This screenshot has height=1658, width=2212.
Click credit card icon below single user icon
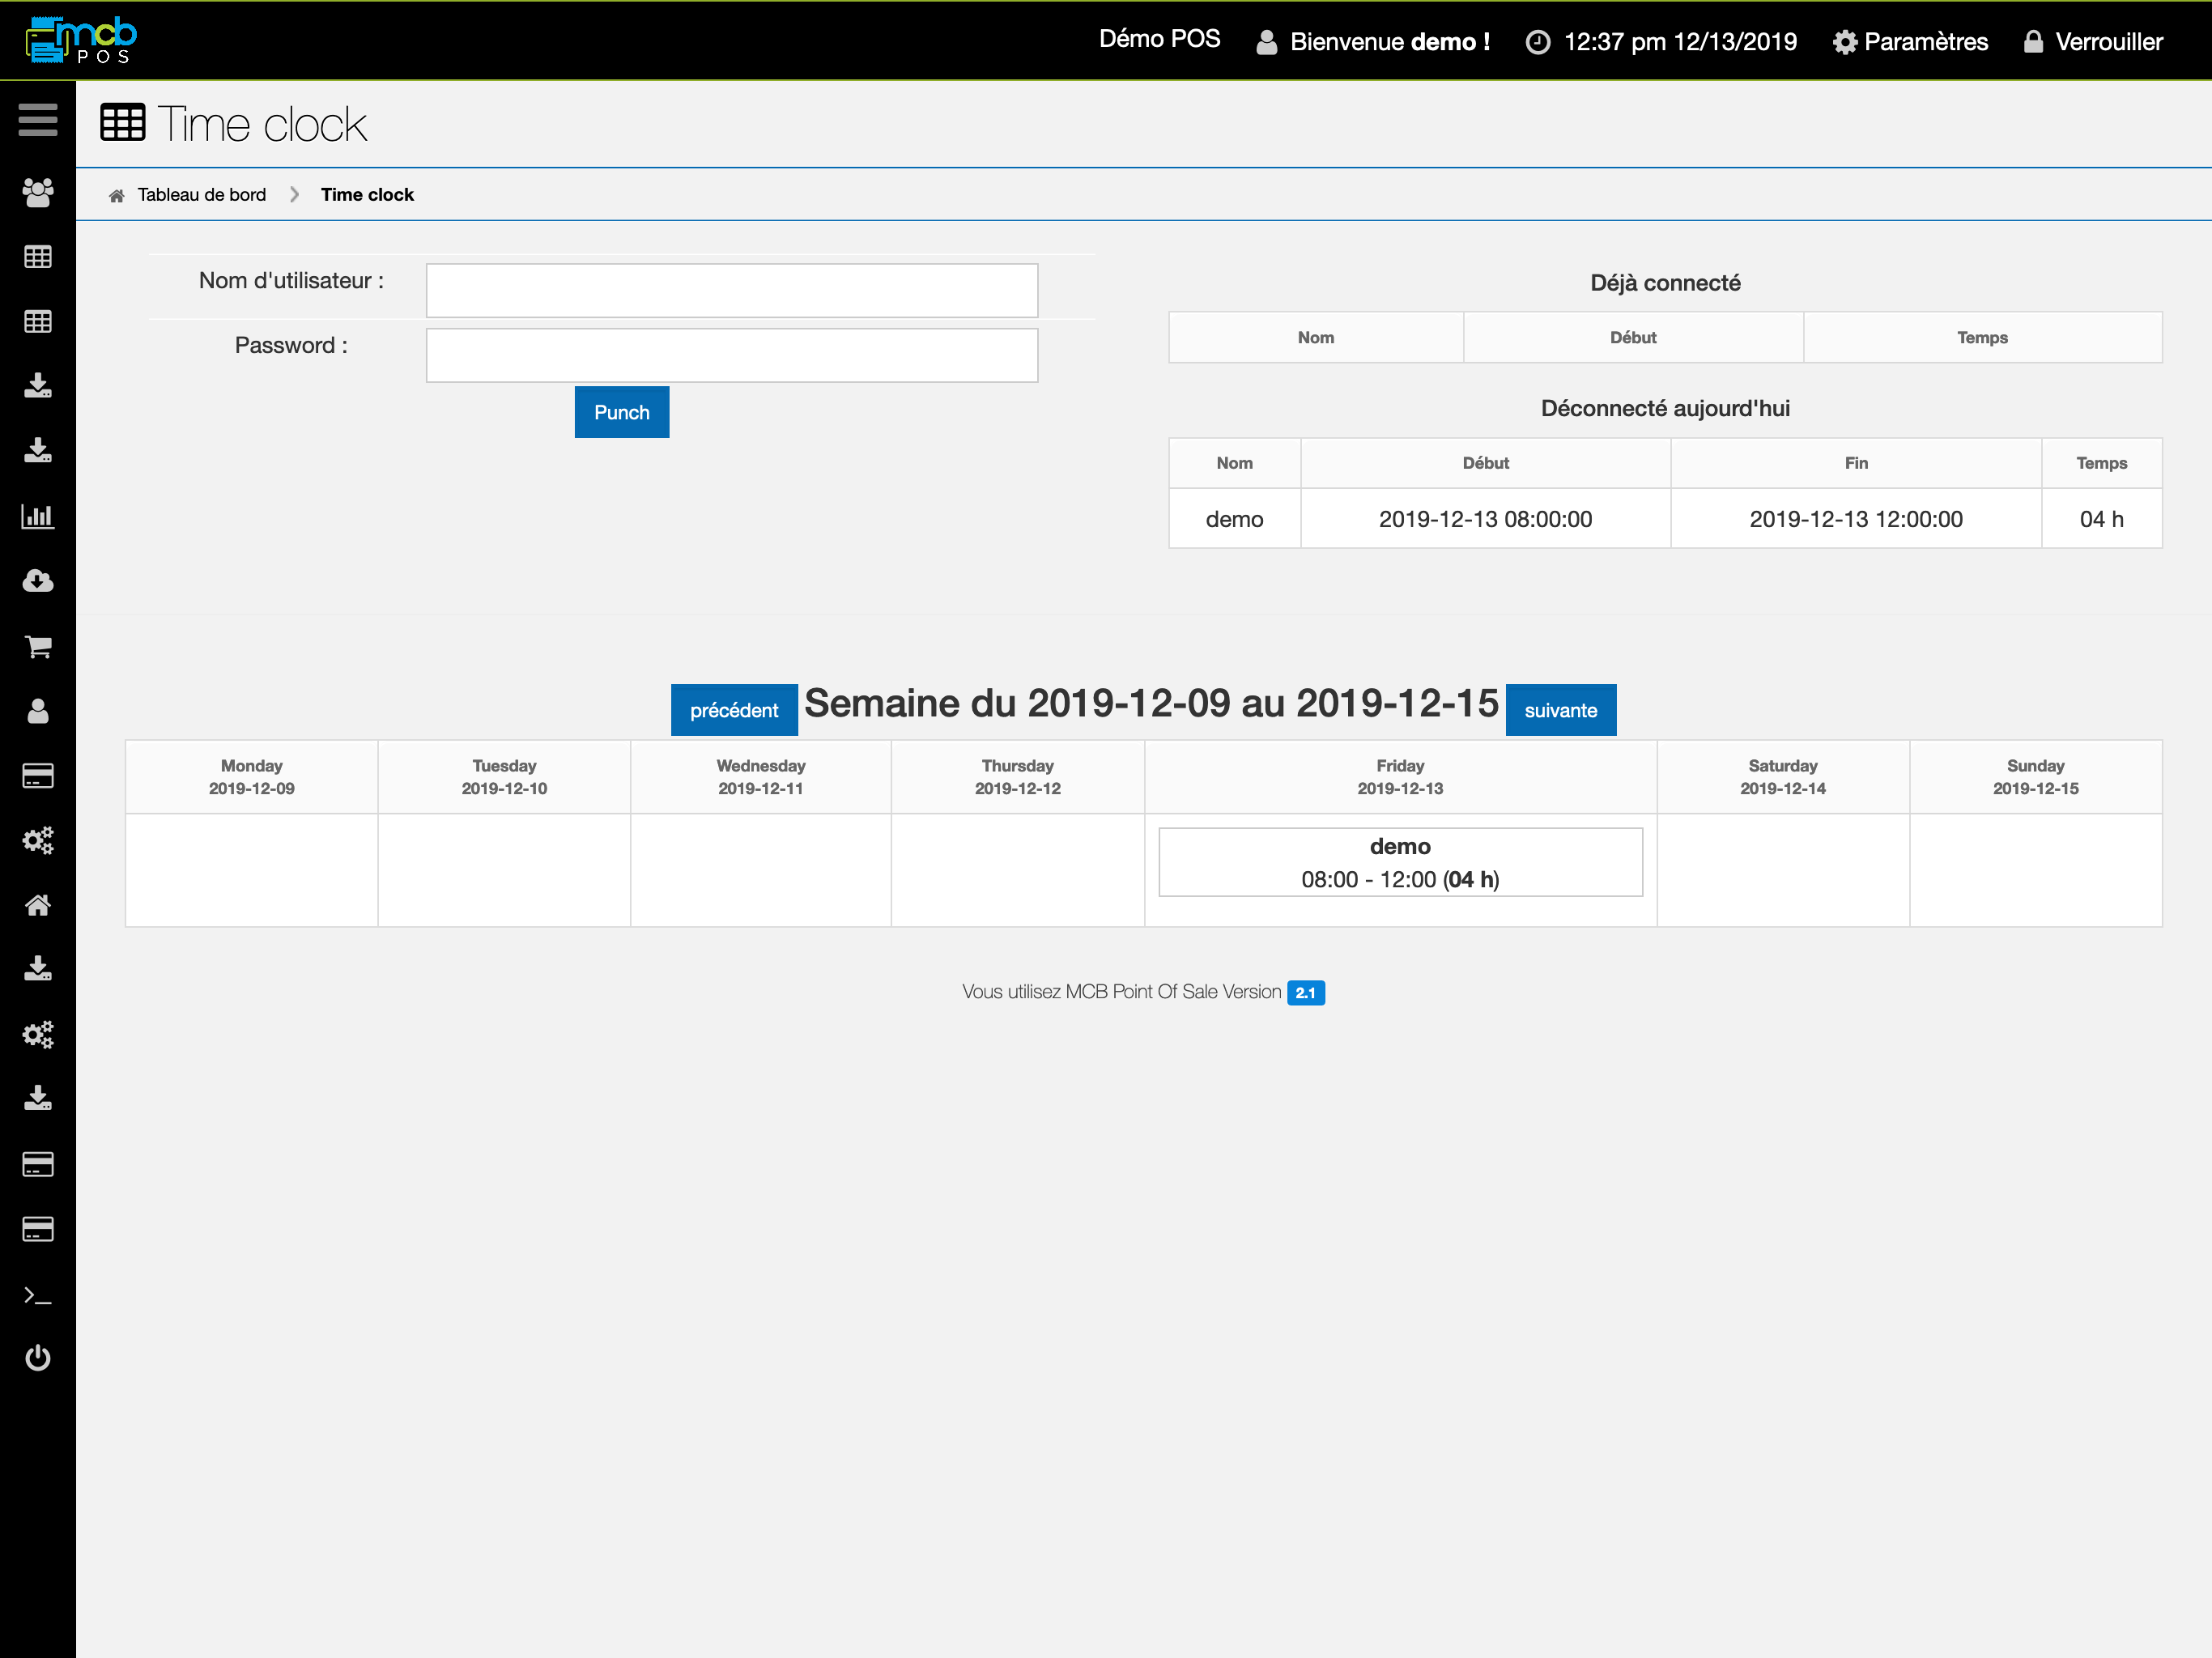pos(38,776)
